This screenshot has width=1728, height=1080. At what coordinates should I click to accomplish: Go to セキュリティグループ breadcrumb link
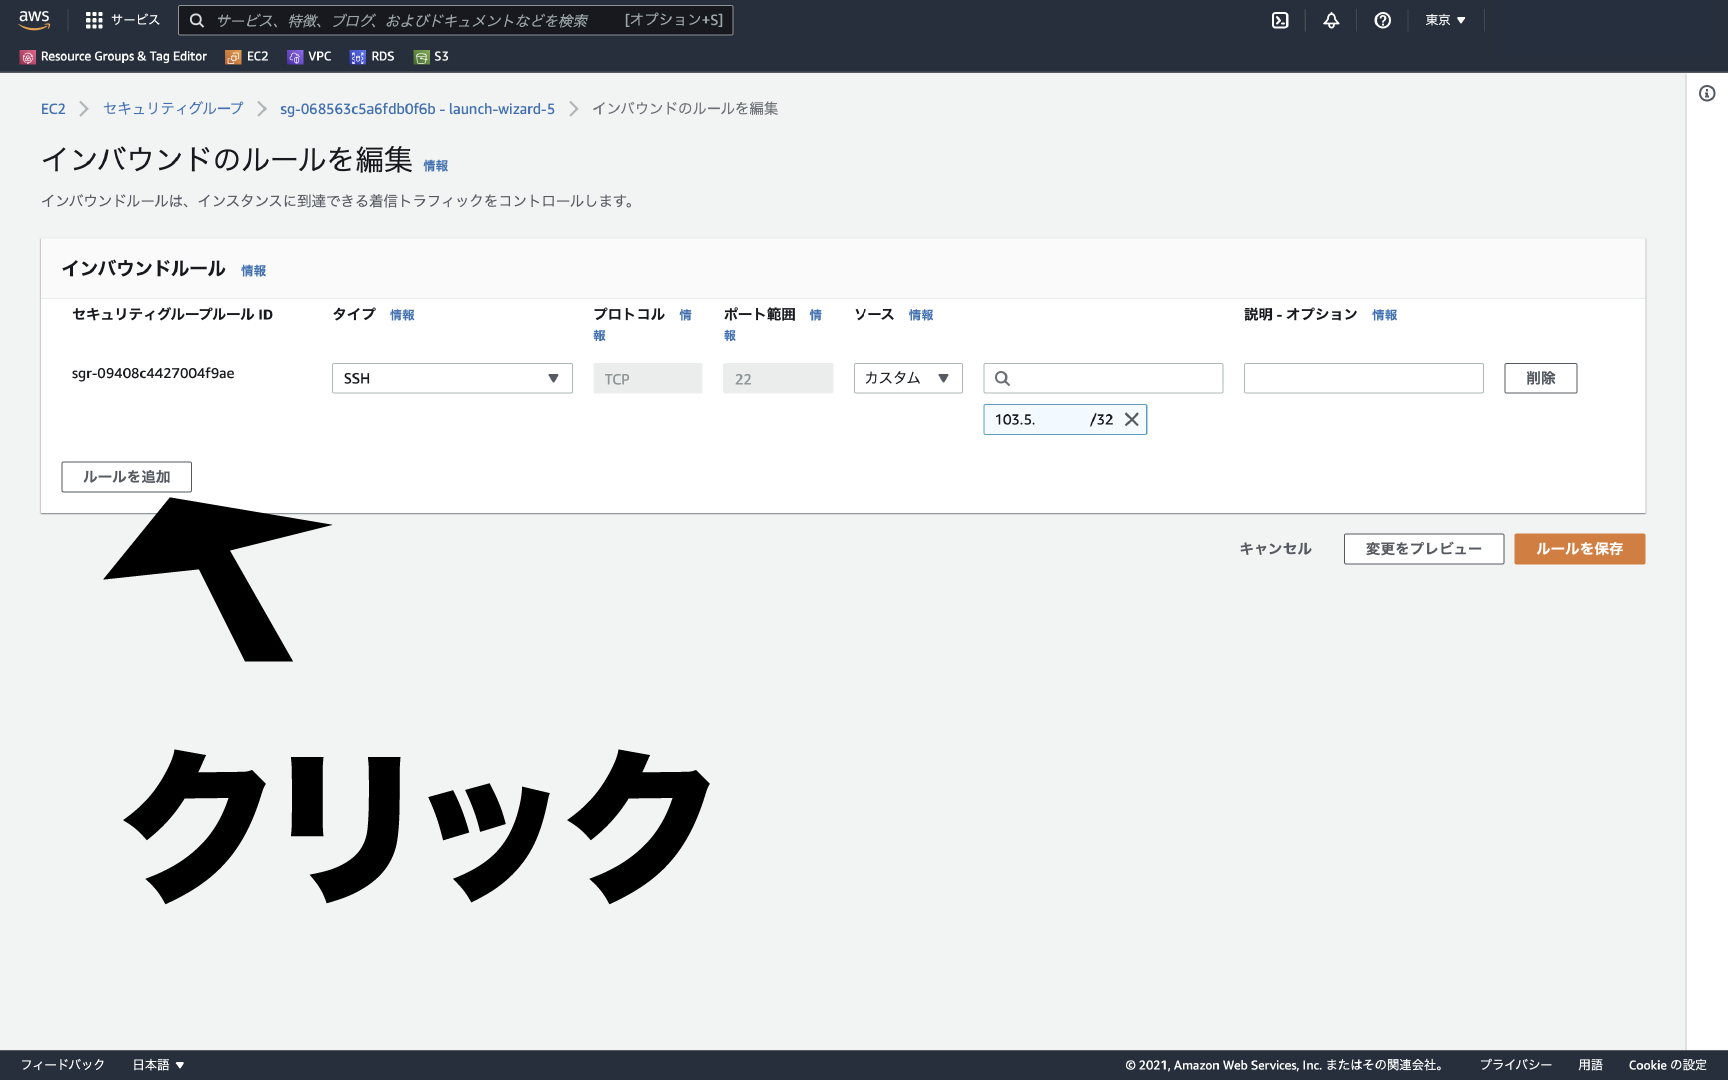pos(173,108)
